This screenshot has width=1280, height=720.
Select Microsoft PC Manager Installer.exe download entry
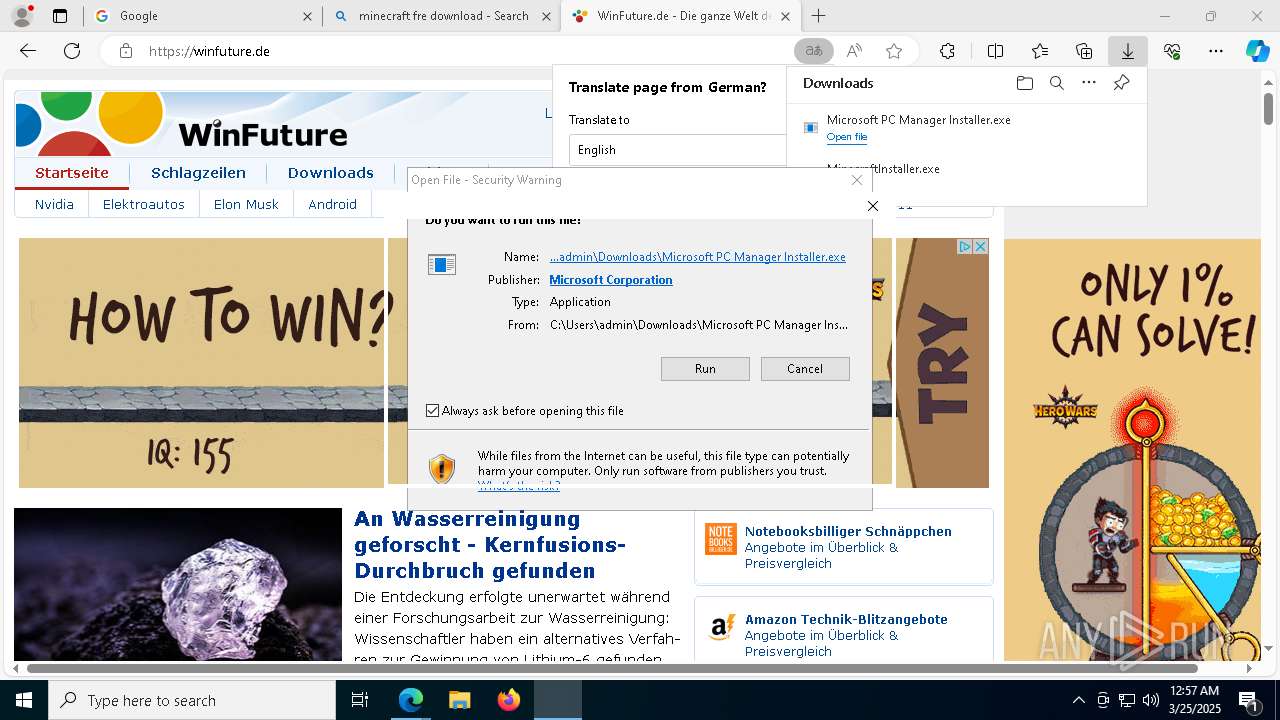(966, 128)
